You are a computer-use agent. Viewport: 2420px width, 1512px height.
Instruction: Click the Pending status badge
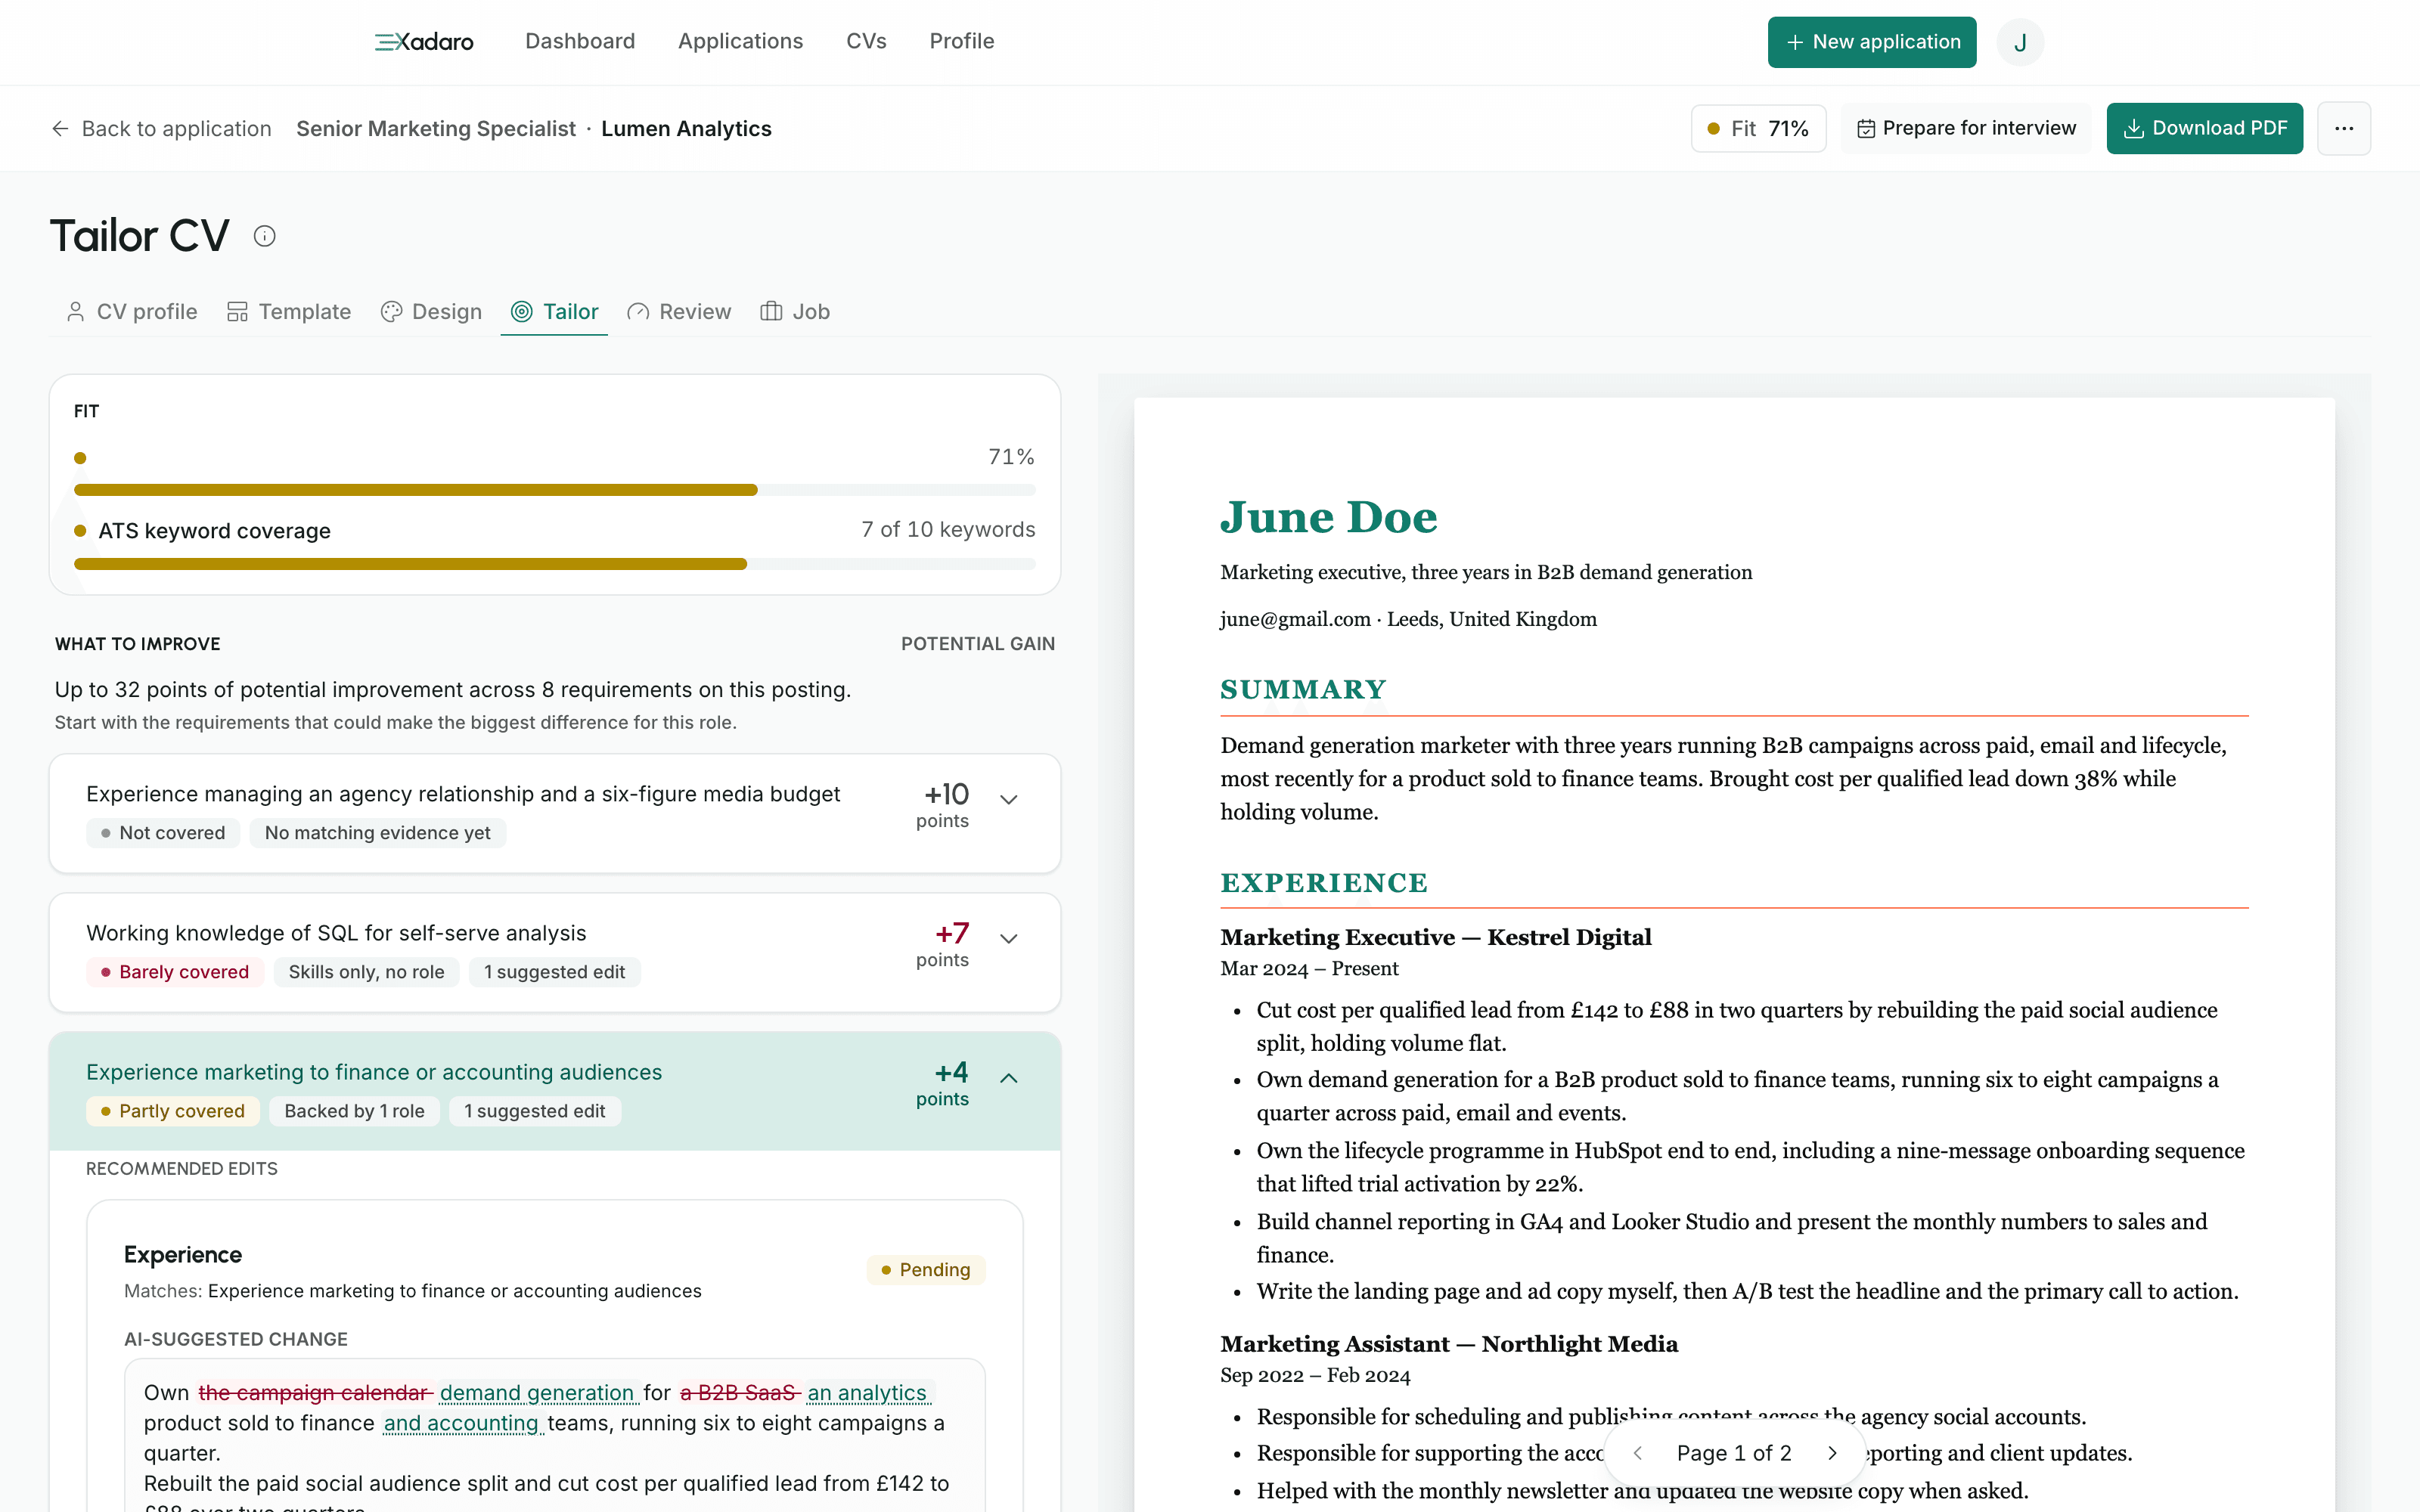click(x=926, y=1270)
